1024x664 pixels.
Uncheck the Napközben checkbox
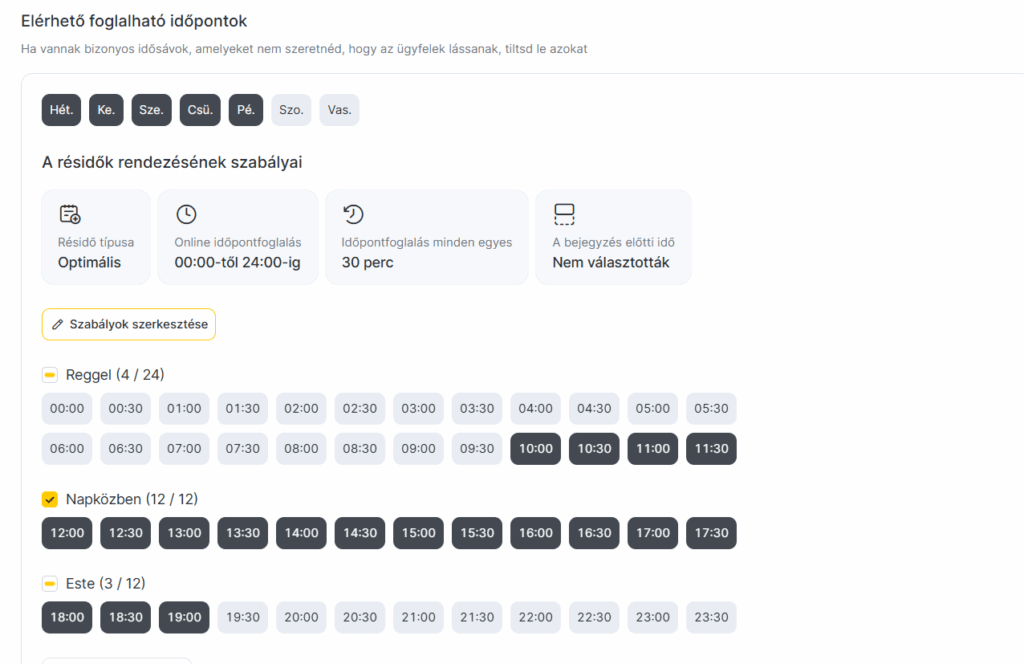[x=50, y=499]
